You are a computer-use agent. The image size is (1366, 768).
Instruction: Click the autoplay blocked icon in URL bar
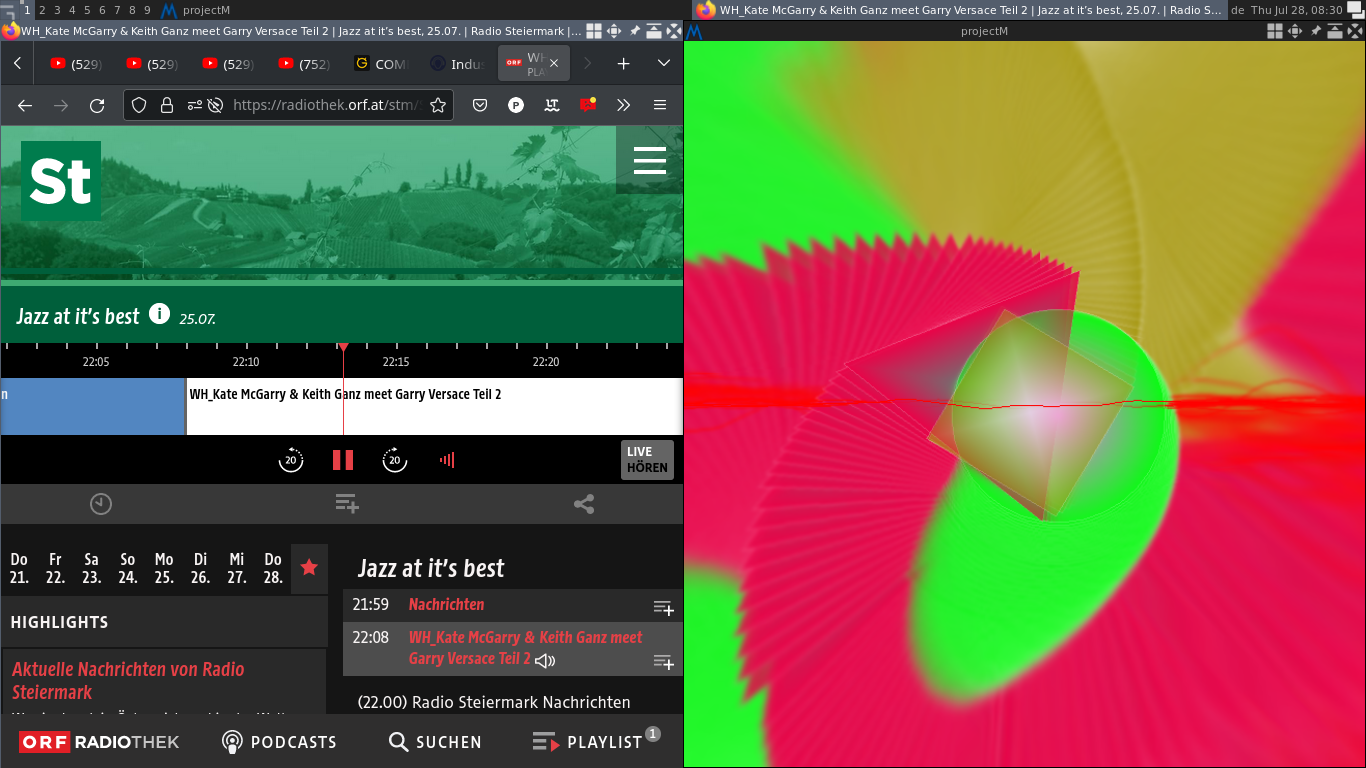[x=215, y=105]
